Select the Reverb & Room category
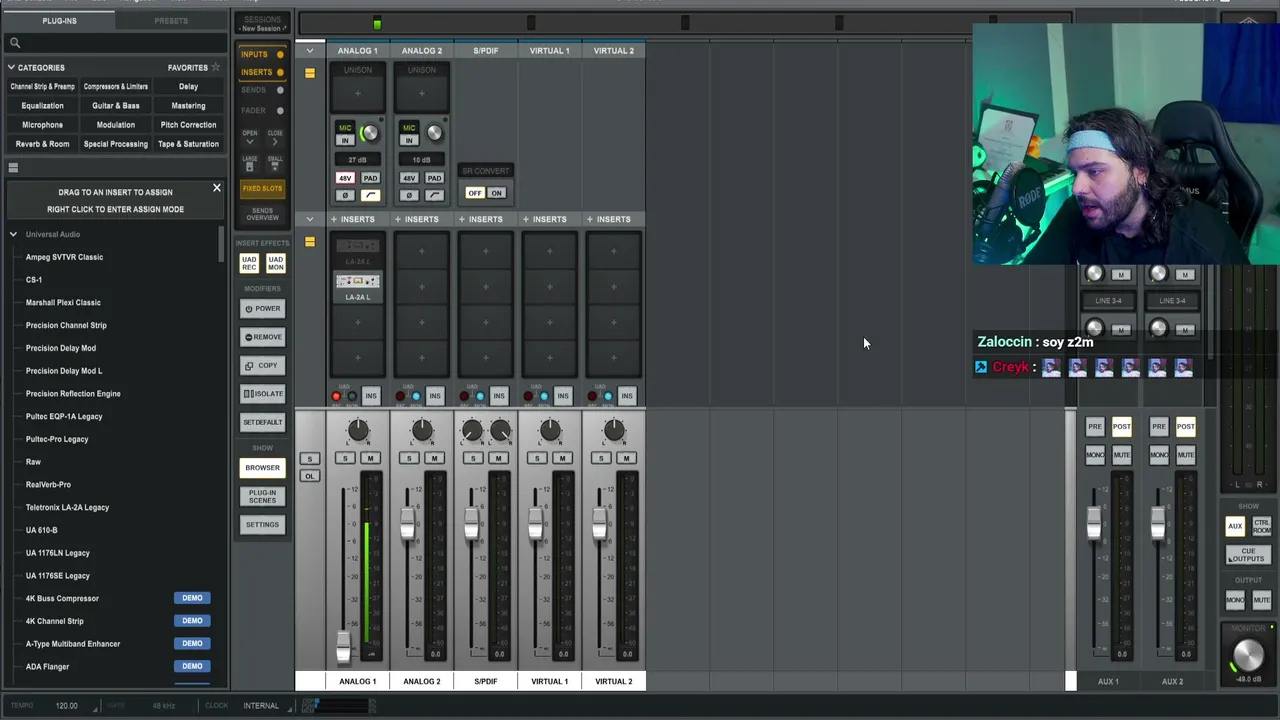The image size is (1280, 720). pyautogui.click(x=42, y=144)
